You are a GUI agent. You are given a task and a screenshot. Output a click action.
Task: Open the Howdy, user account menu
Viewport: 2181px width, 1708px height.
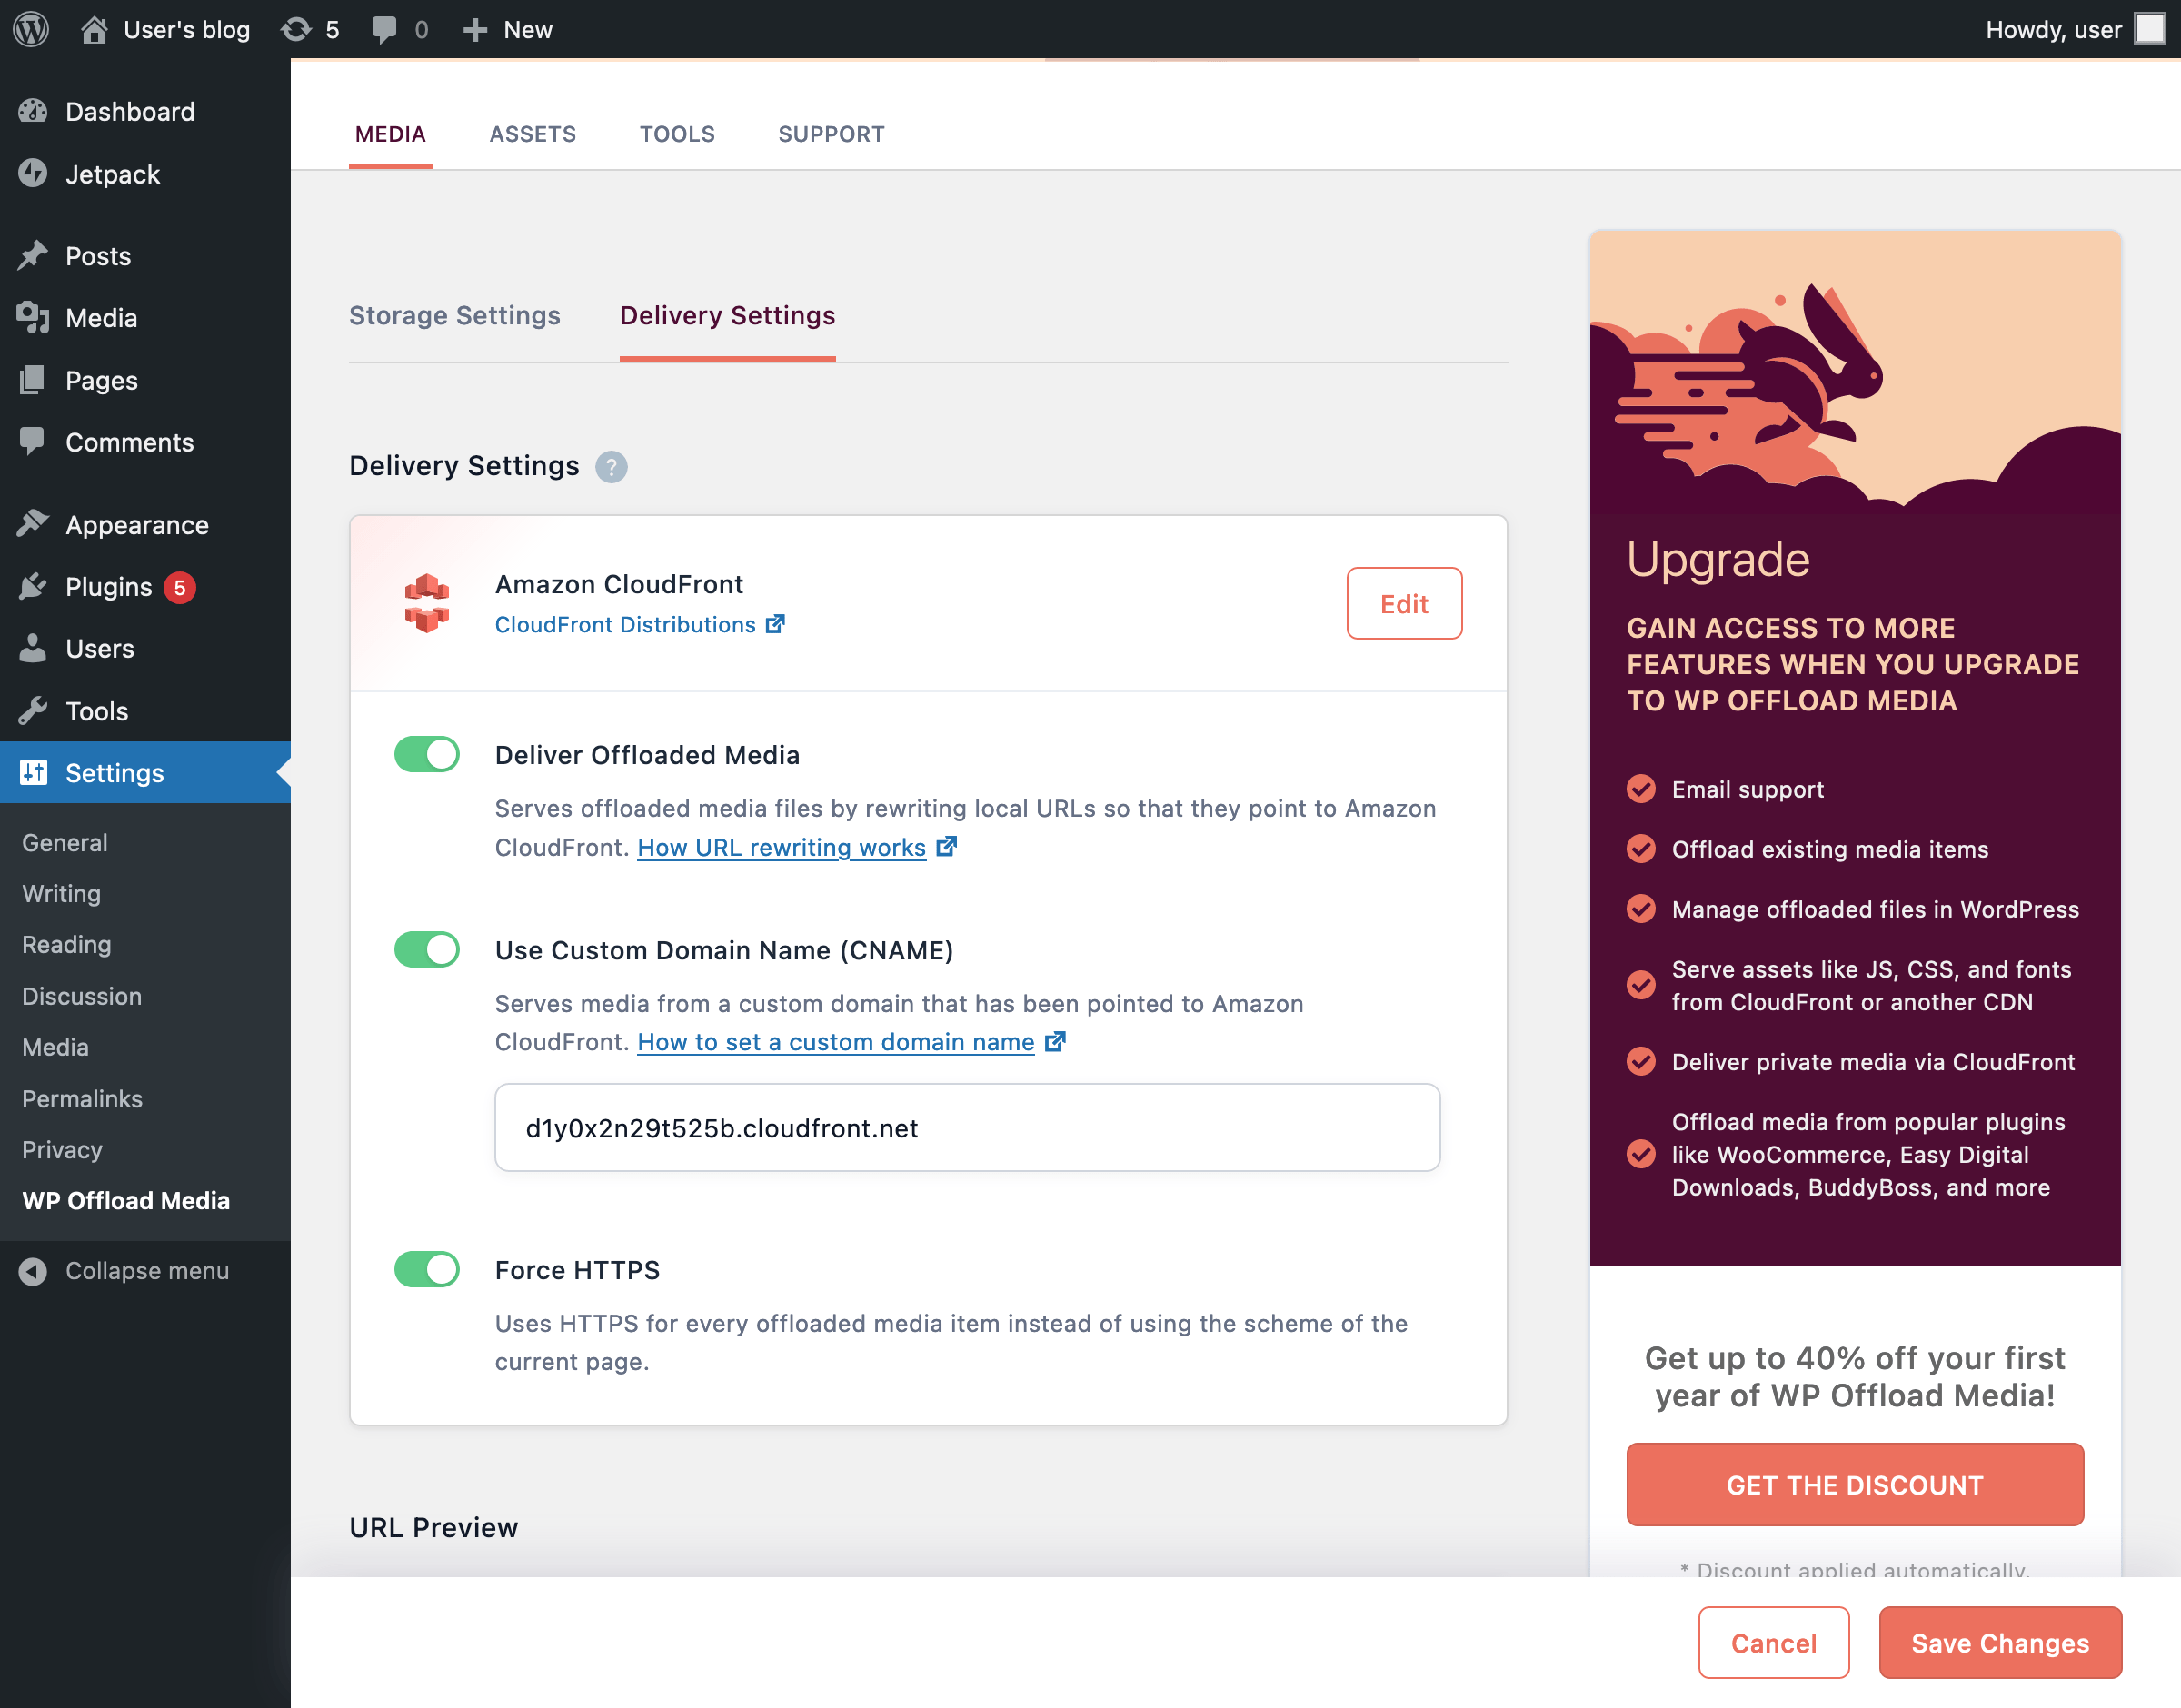[x=2054, y=29]
